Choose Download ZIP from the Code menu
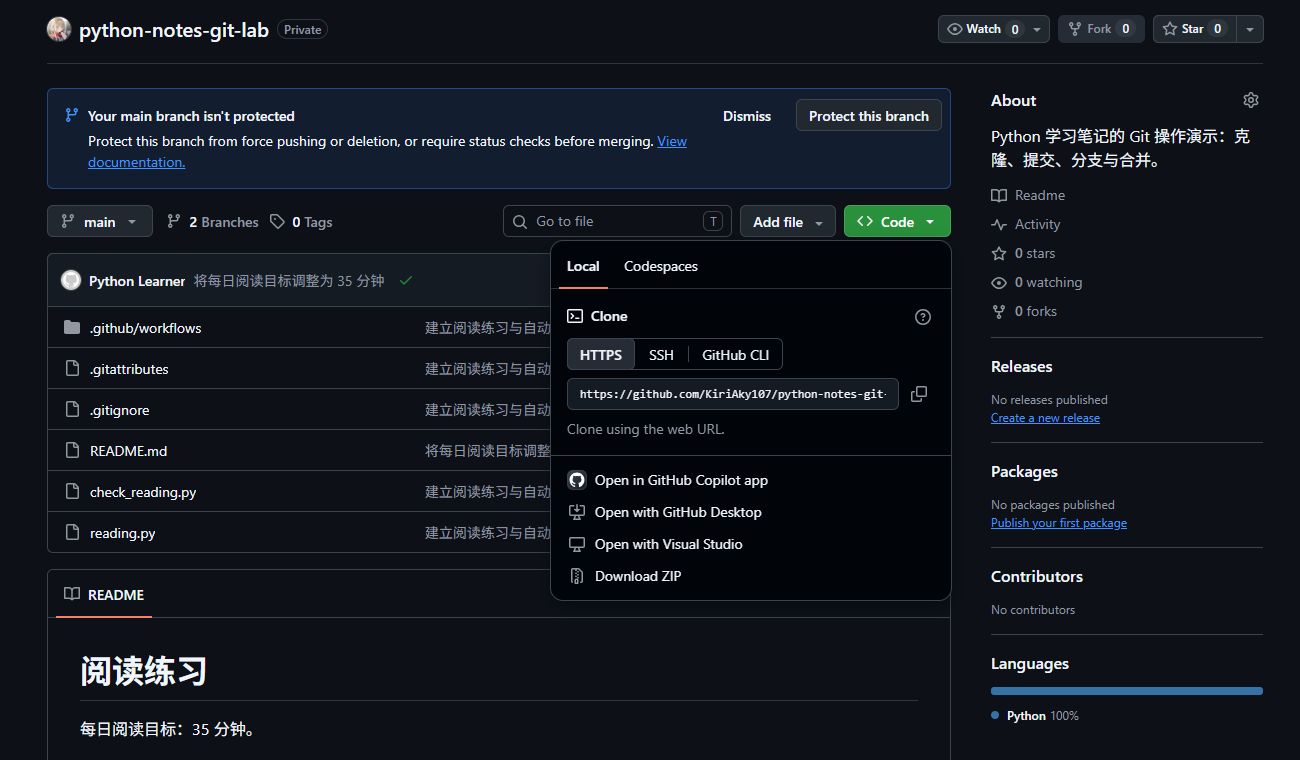 click(x=750, y=576)
